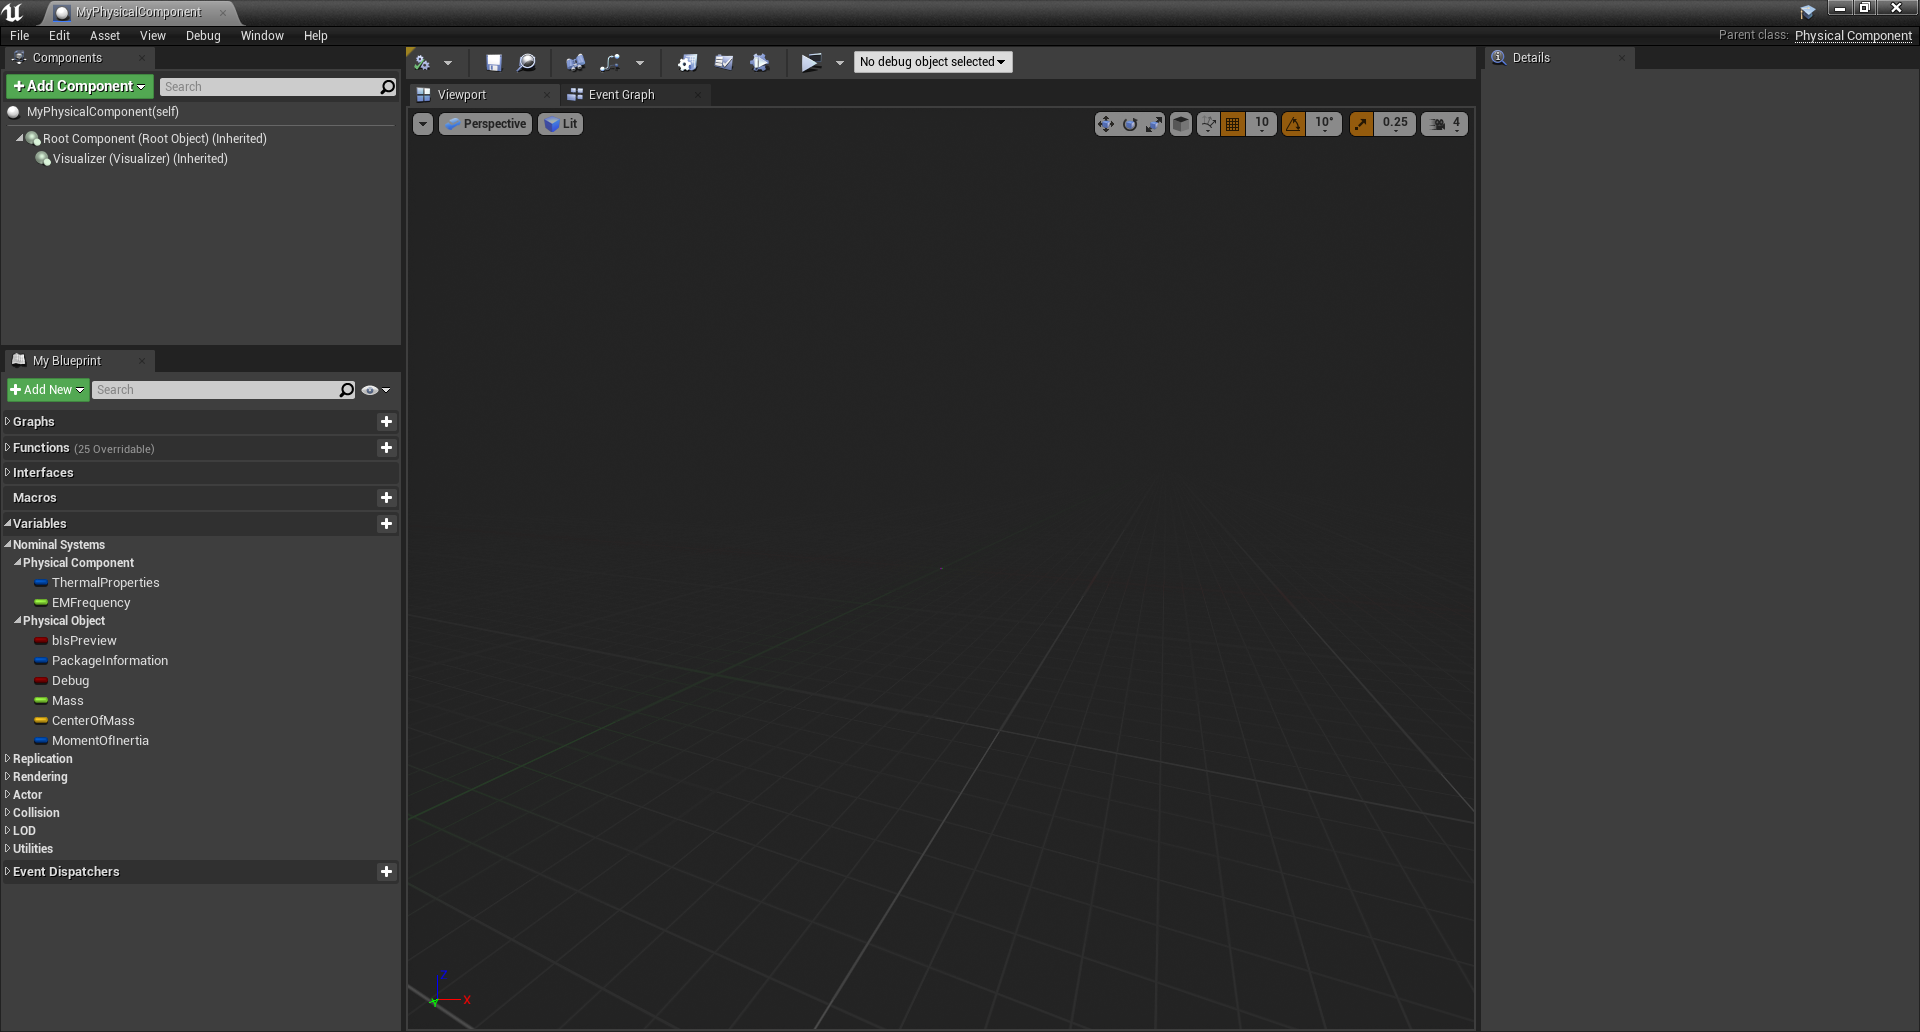This screenshot has width=1920, height=1032.
Task: Select the Scale gizmo tool
Action: 1154,124
